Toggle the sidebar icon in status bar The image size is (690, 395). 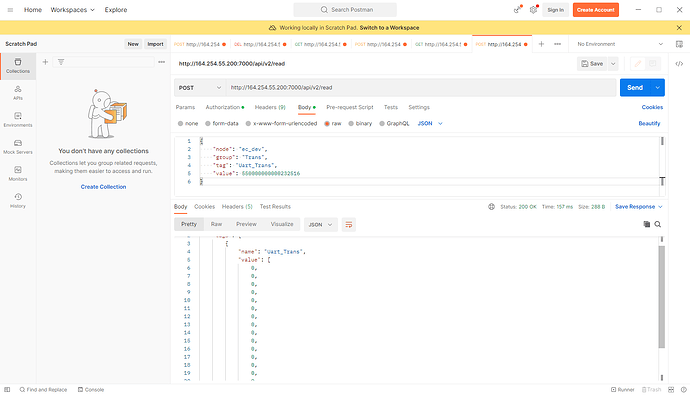(7, 390)
